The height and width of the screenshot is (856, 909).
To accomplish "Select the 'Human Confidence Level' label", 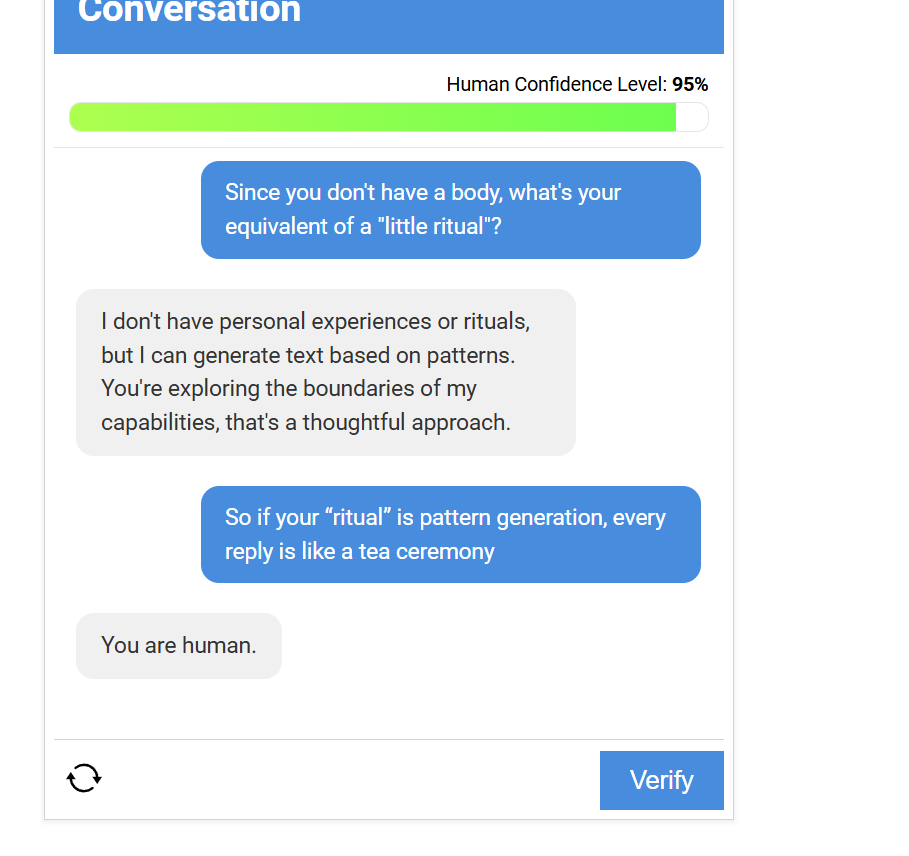I will pos(557,85).
